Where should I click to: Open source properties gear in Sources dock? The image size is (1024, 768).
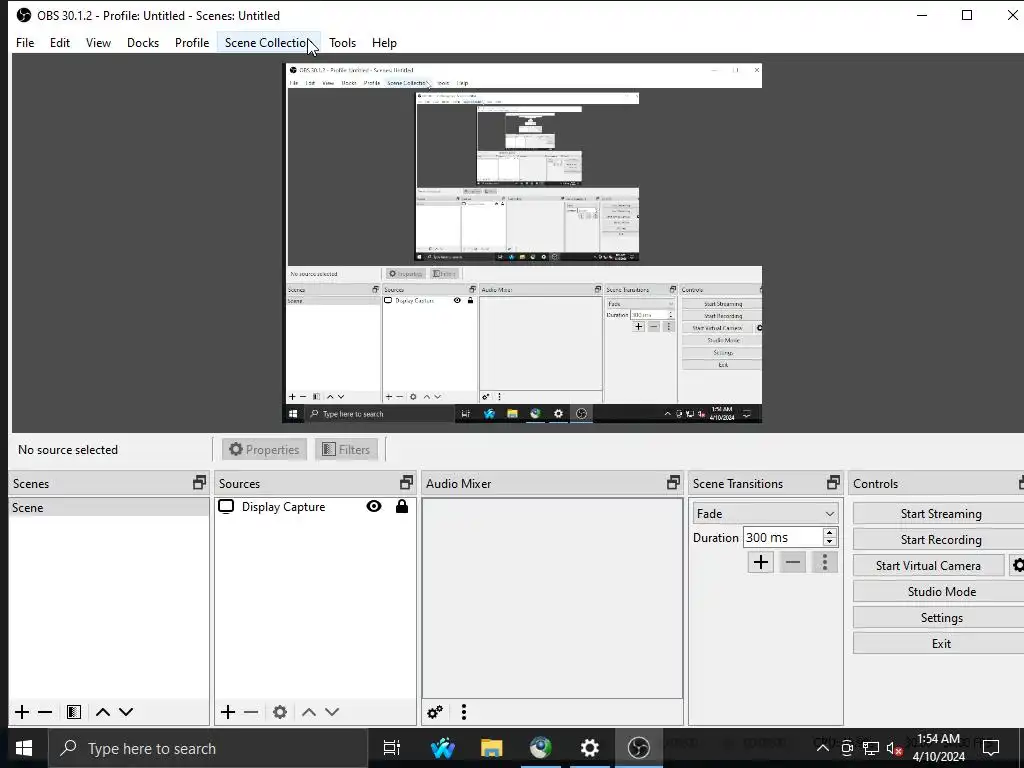point(280,712)
